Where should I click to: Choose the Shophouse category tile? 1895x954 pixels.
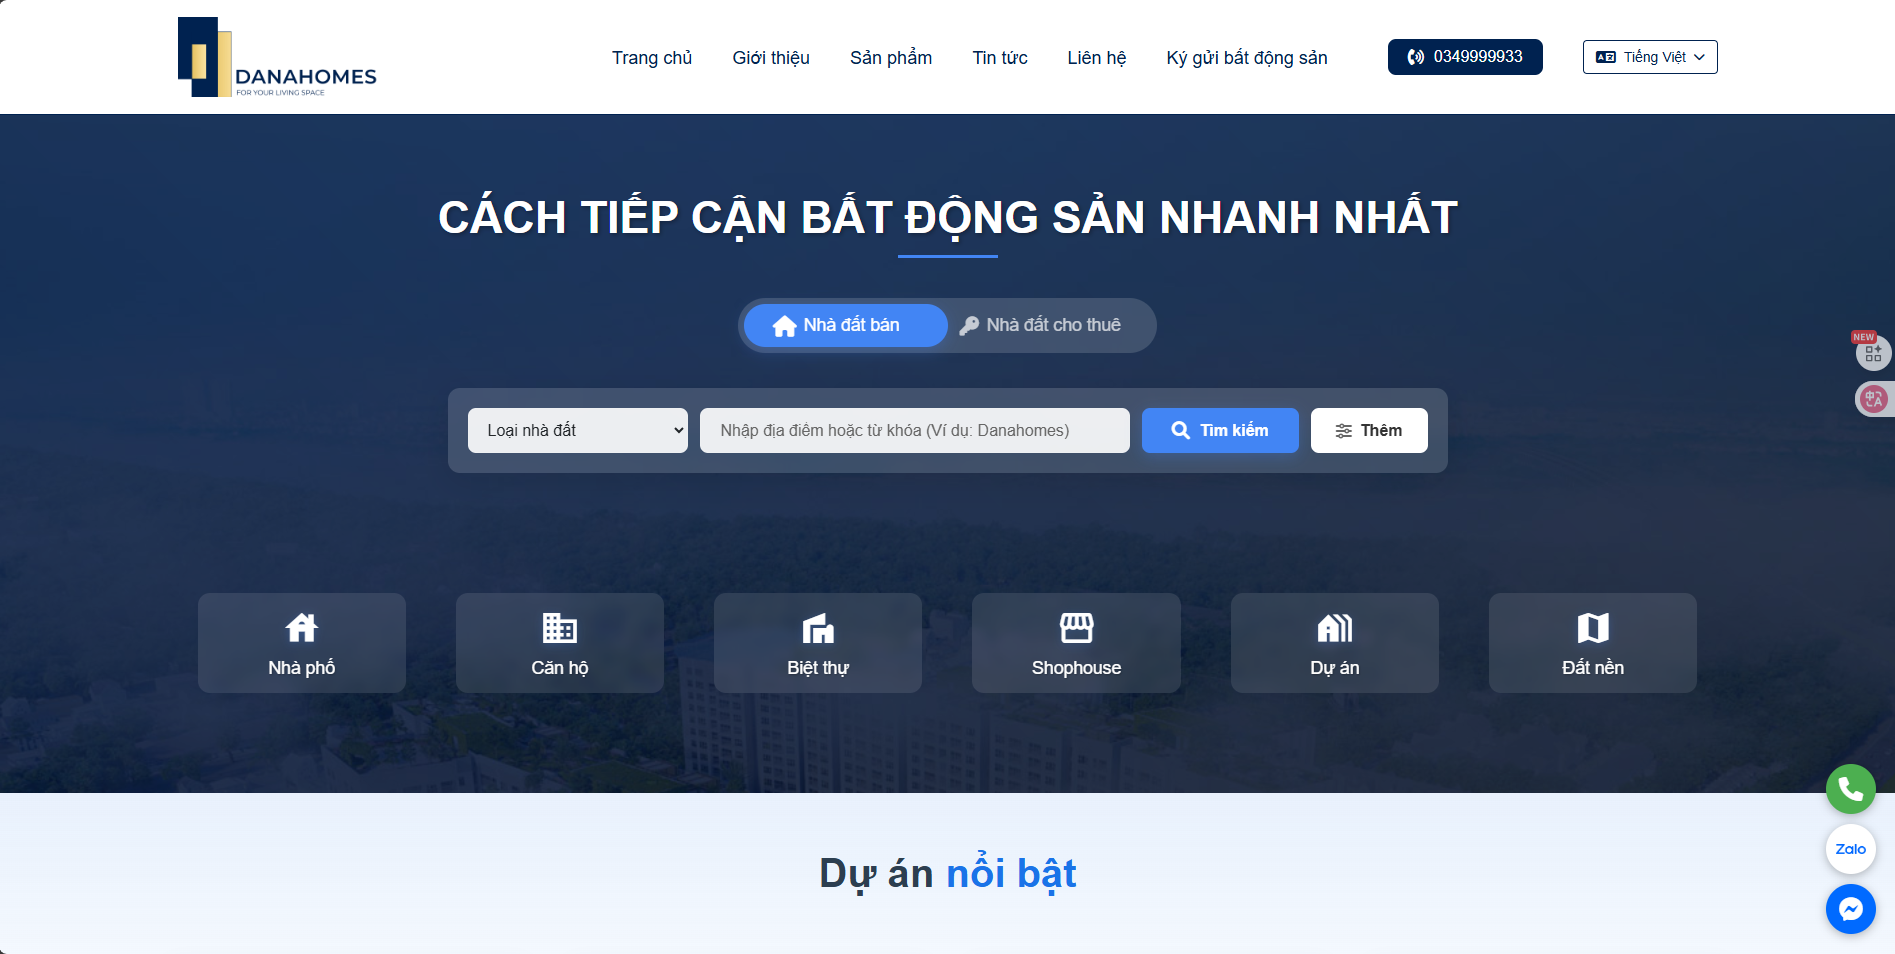tap(1076, 643)
